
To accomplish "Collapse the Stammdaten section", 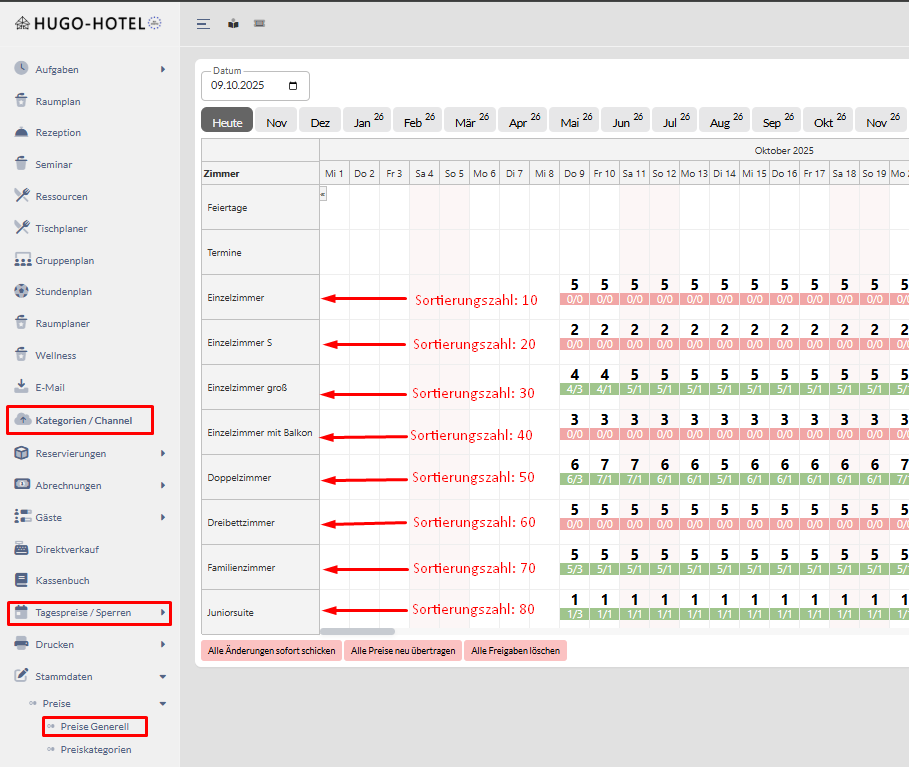I will pos(163,677).
